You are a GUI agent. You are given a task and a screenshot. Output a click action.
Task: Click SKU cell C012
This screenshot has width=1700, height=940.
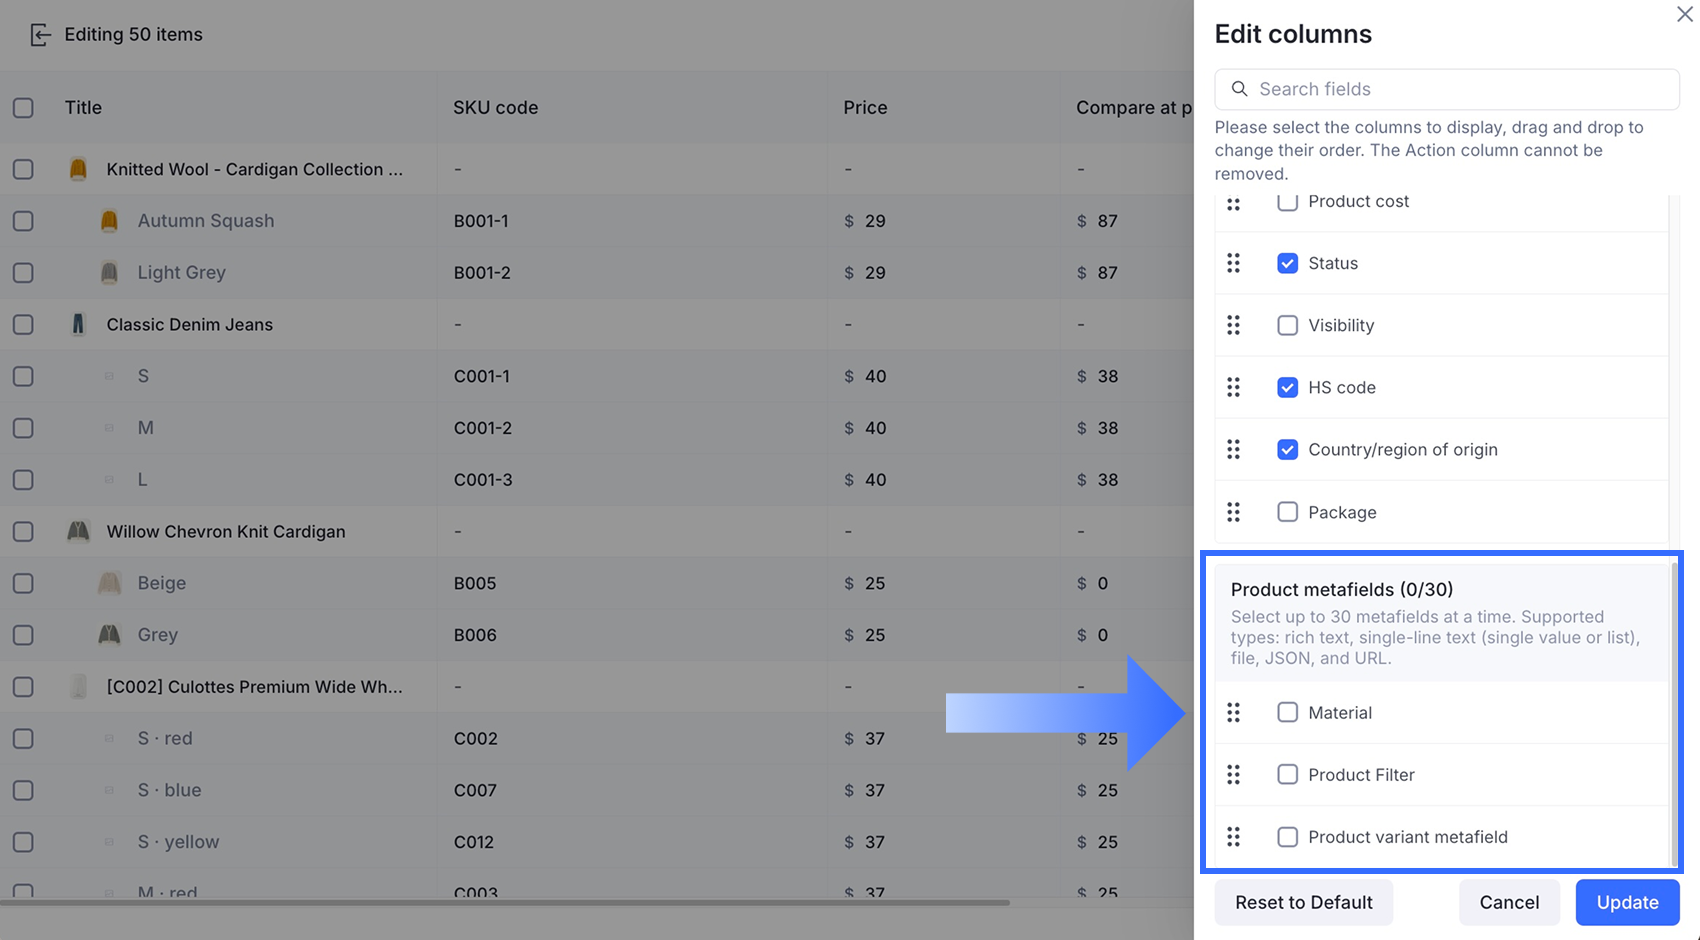(474, 841)
